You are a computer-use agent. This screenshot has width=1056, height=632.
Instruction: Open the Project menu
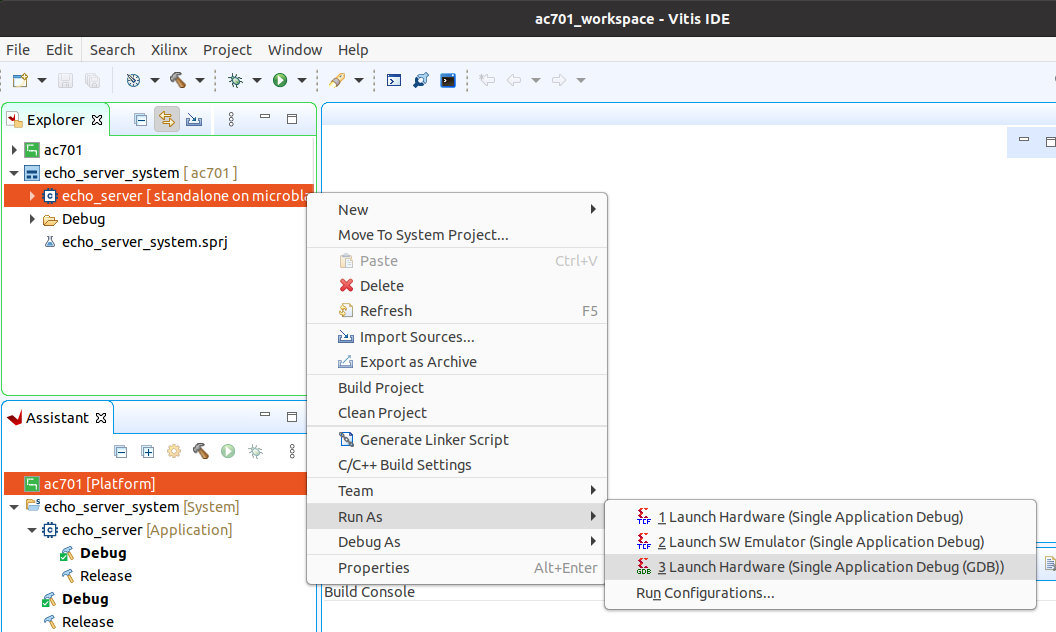click(x=227, y=50)
